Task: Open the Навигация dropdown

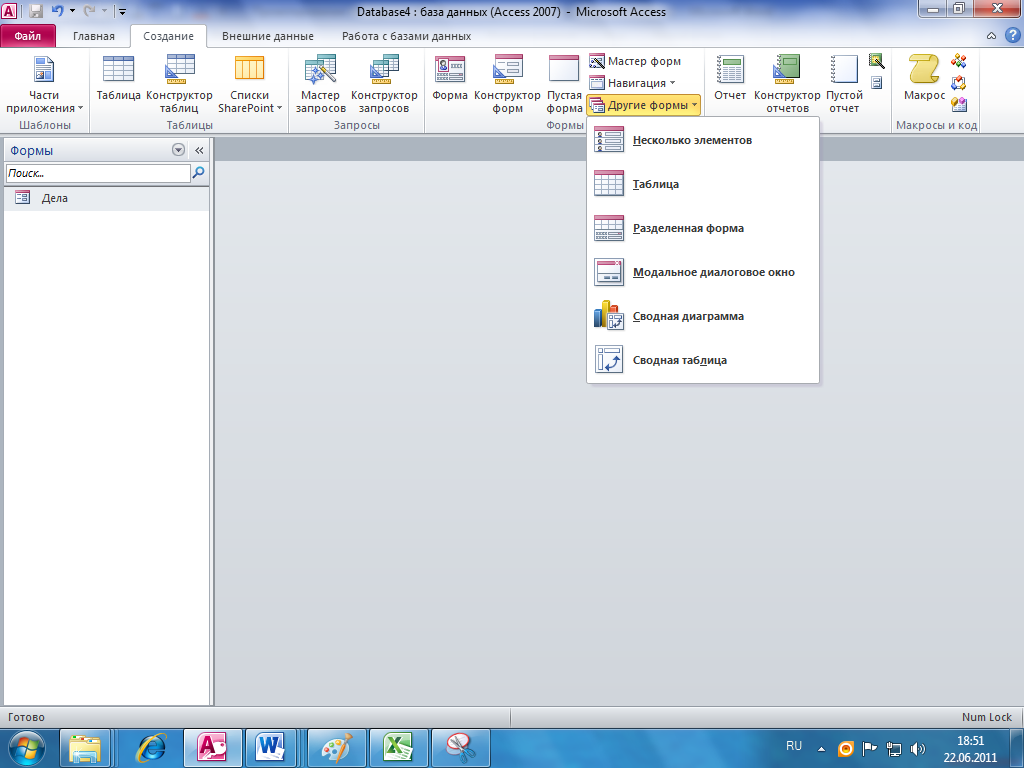Action: 632,83
